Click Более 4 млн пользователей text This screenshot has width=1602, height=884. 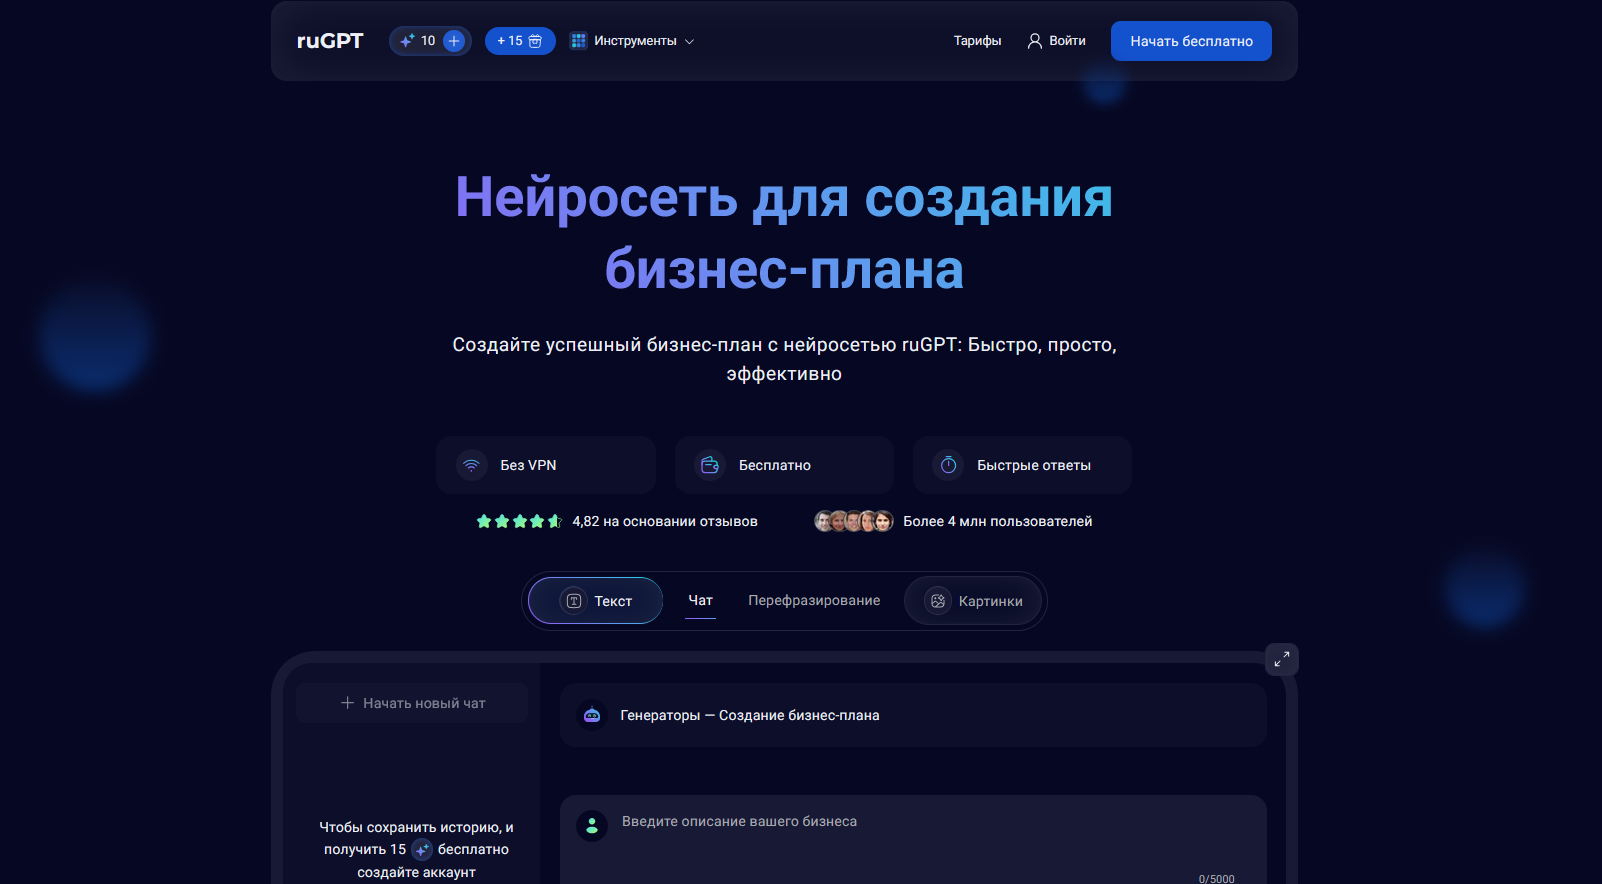997,521
